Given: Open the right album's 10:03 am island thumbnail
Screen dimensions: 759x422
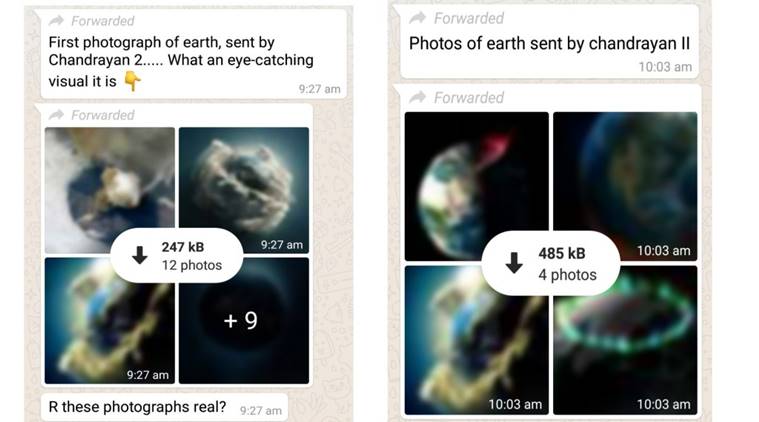Looking at the screenshot, I should pos(477,340).
